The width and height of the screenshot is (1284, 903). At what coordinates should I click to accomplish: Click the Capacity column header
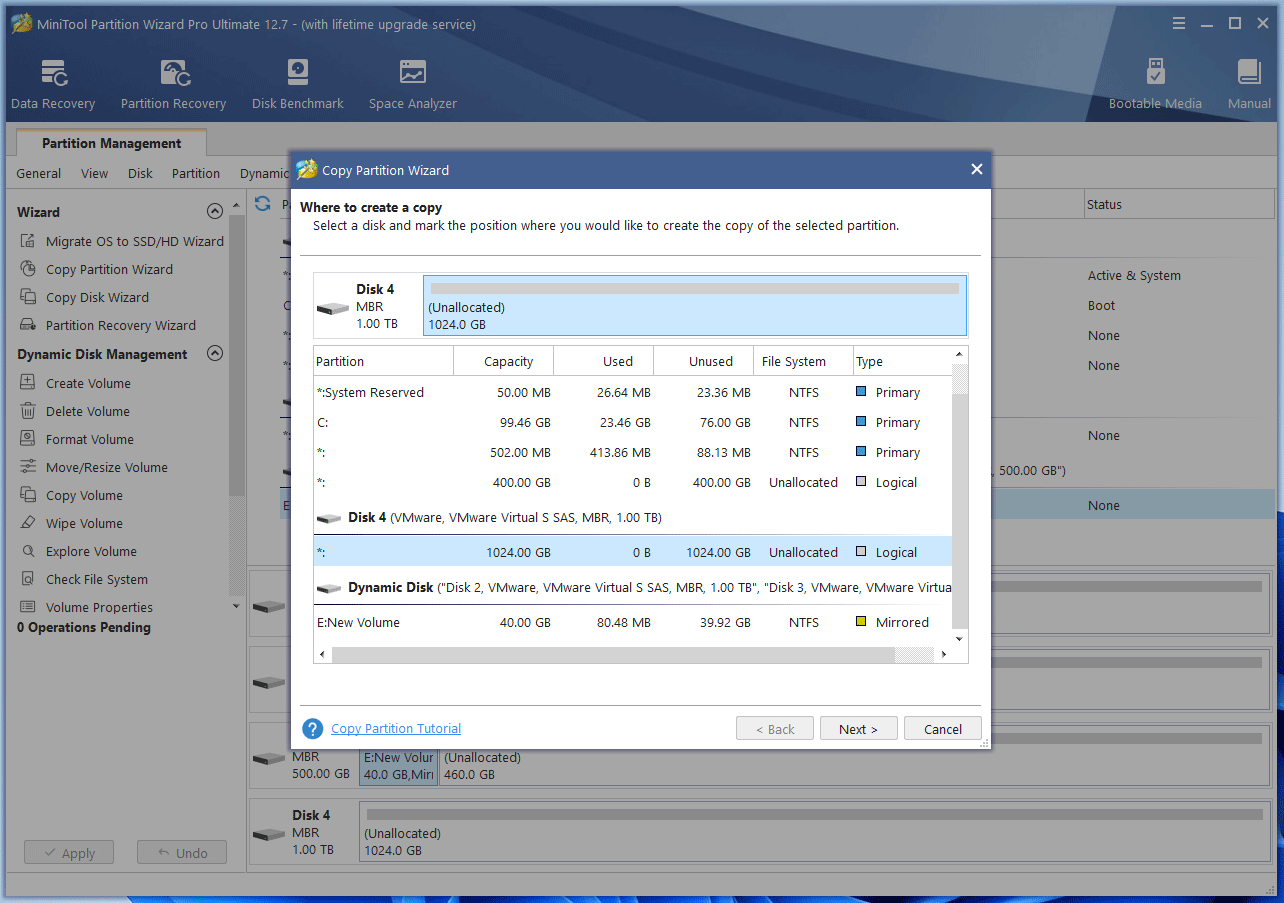click(x=504, y=361)
